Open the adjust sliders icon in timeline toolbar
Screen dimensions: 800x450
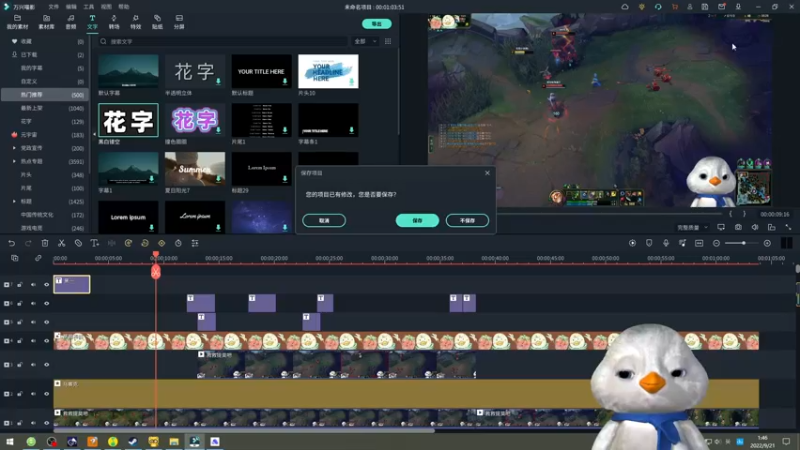click(x=195, y=243)
